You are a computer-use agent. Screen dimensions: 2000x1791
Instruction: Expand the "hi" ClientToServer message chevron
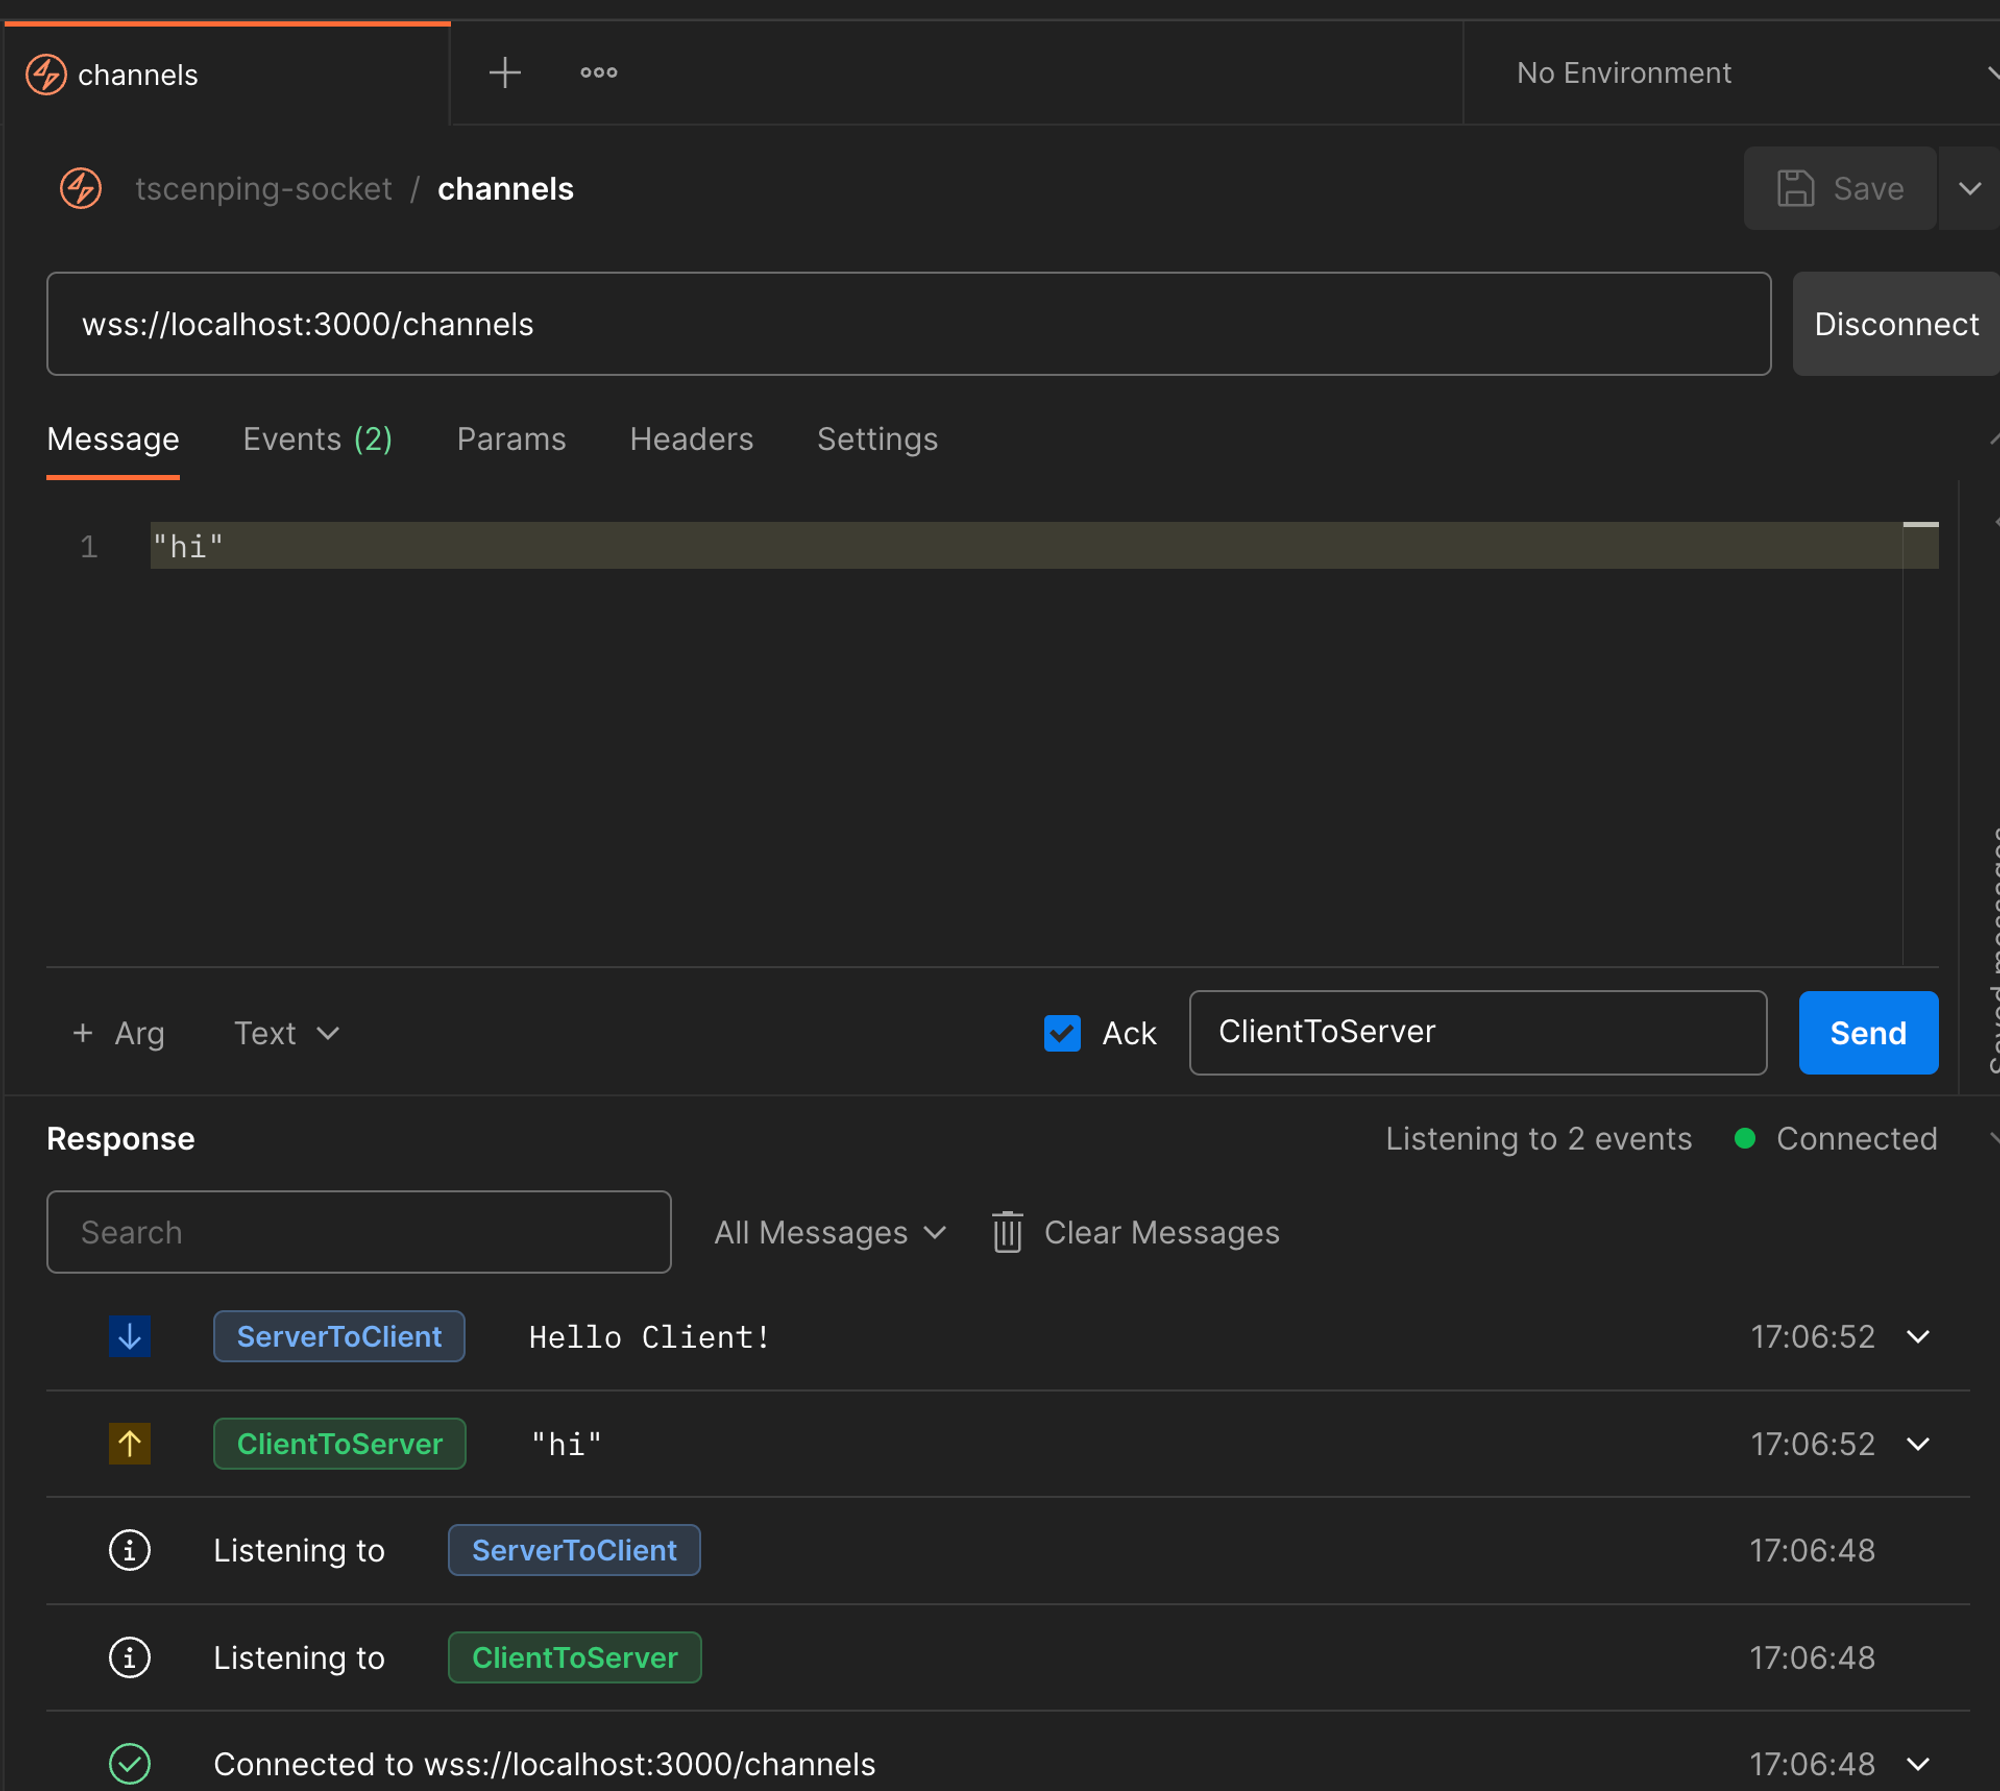pos(1917,1443)
